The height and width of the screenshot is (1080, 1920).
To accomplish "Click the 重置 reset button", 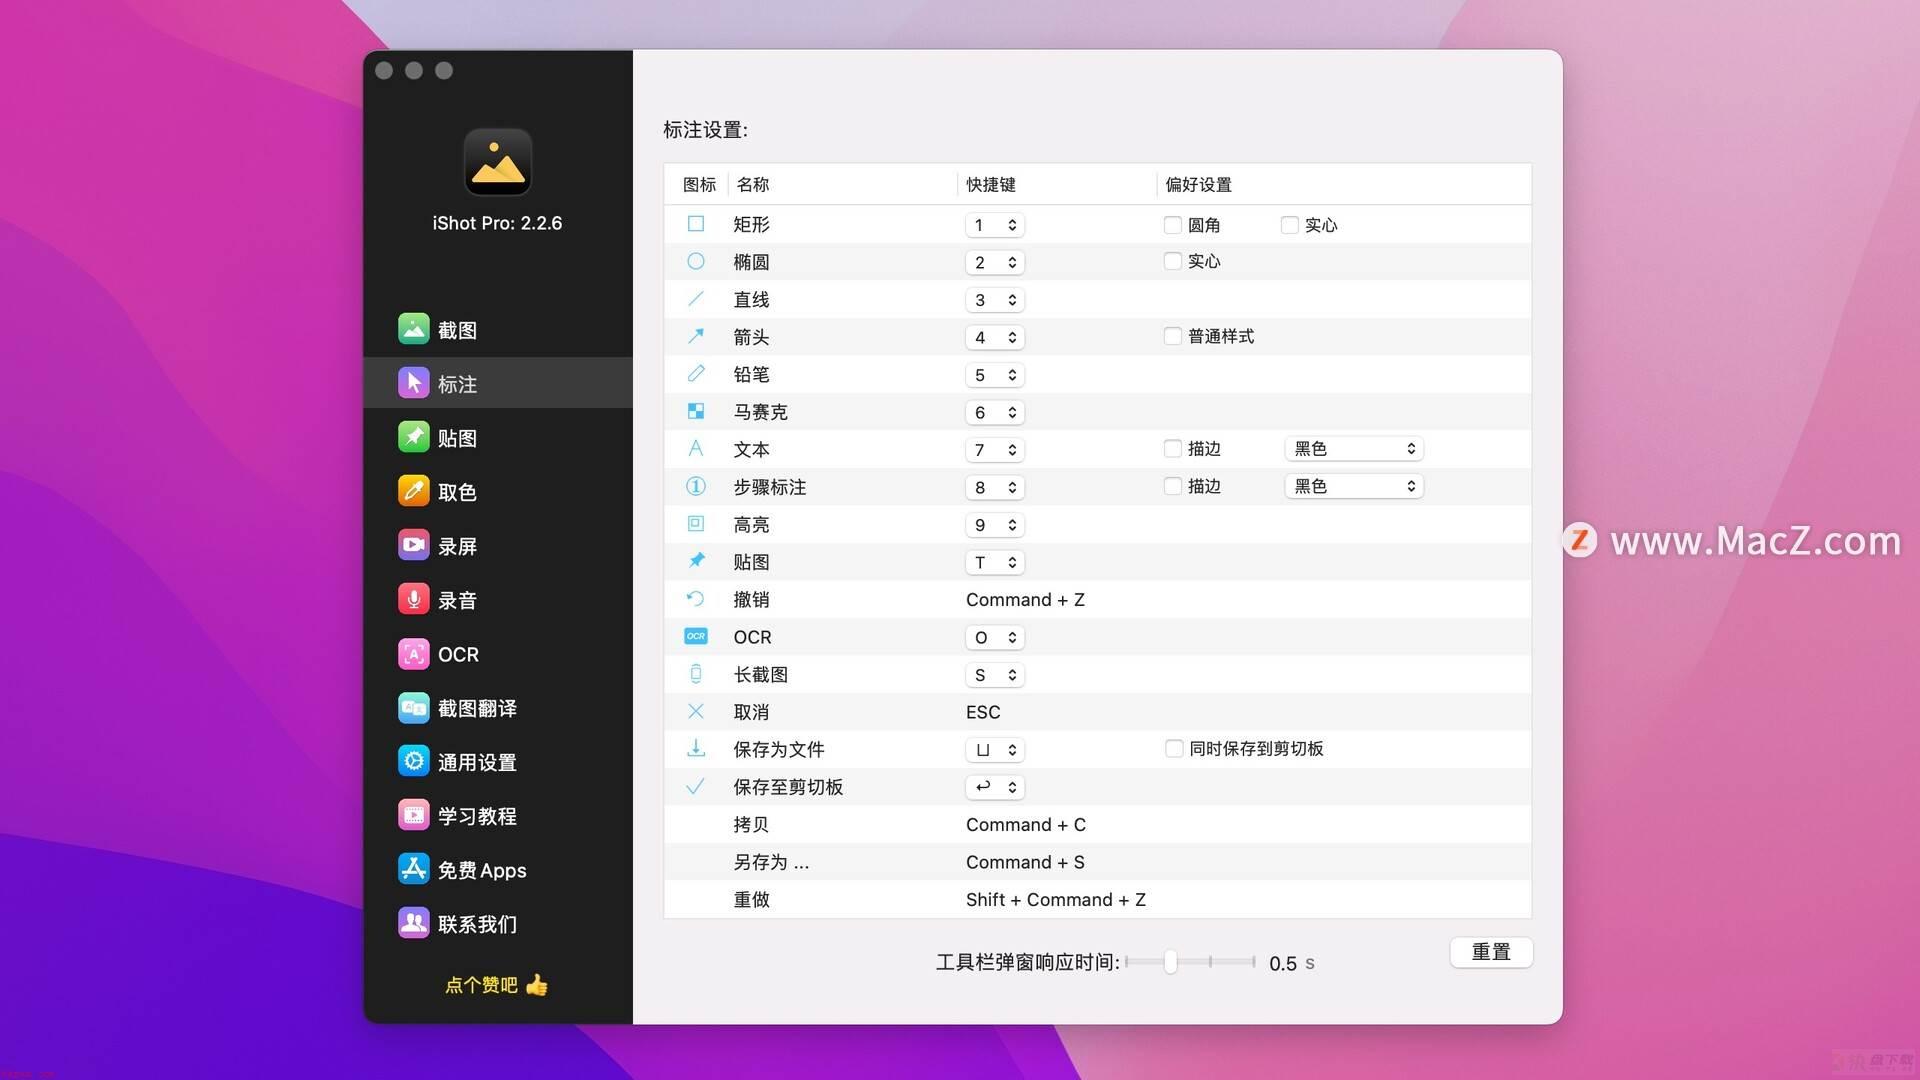I will click(1491, 952).
